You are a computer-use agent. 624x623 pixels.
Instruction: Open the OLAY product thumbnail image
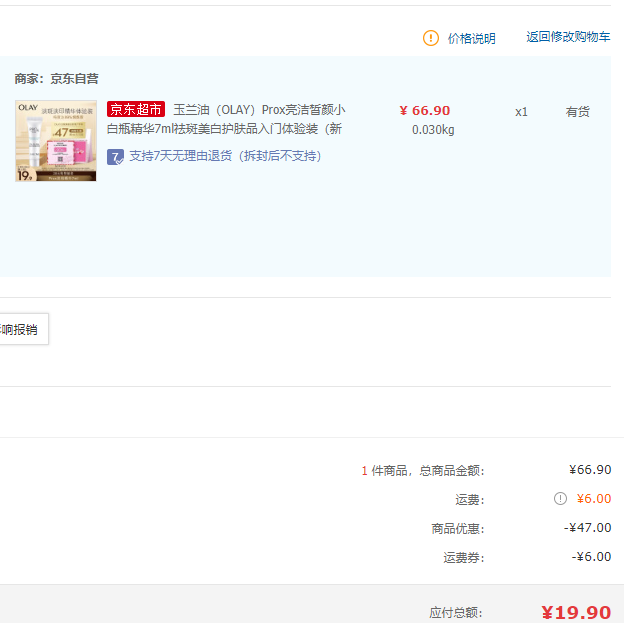coord(56,141)
